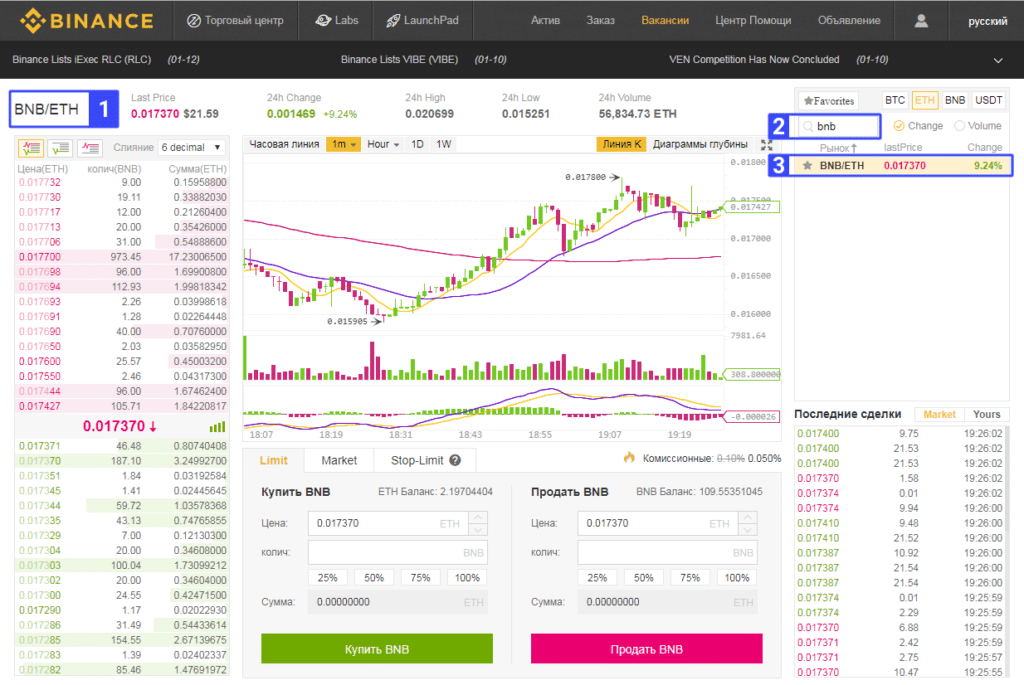The image size is (1024, 685).
Task: Click sell quantity input field
Action: [667, 552]
